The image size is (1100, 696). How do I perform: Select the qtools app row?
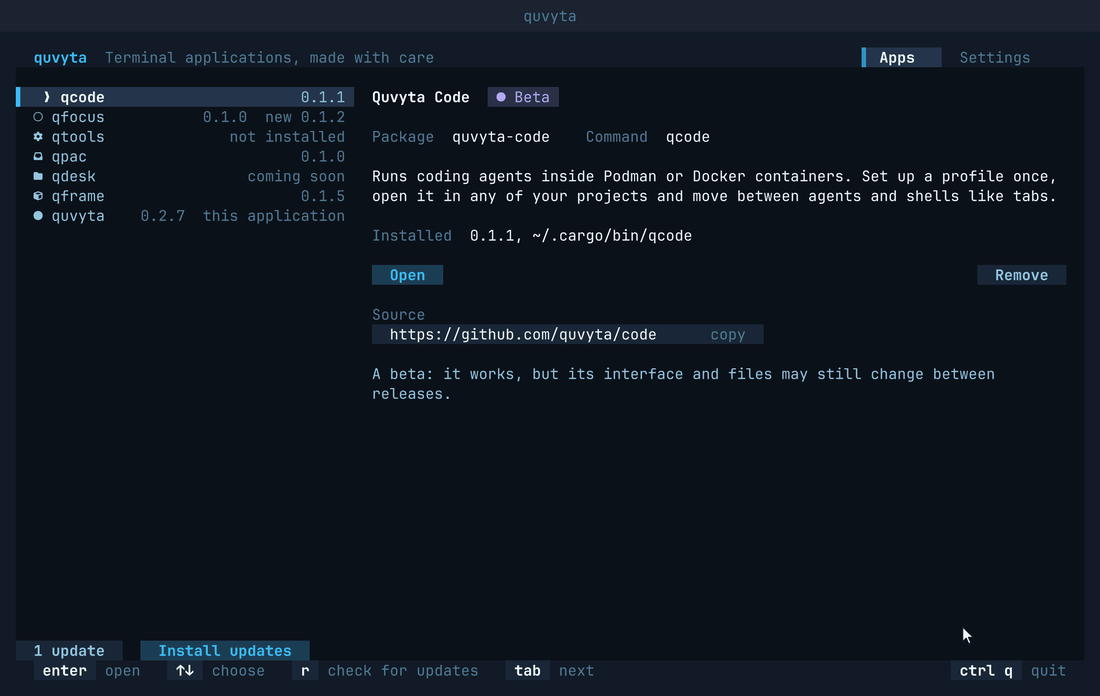click(x=185, y=137)
